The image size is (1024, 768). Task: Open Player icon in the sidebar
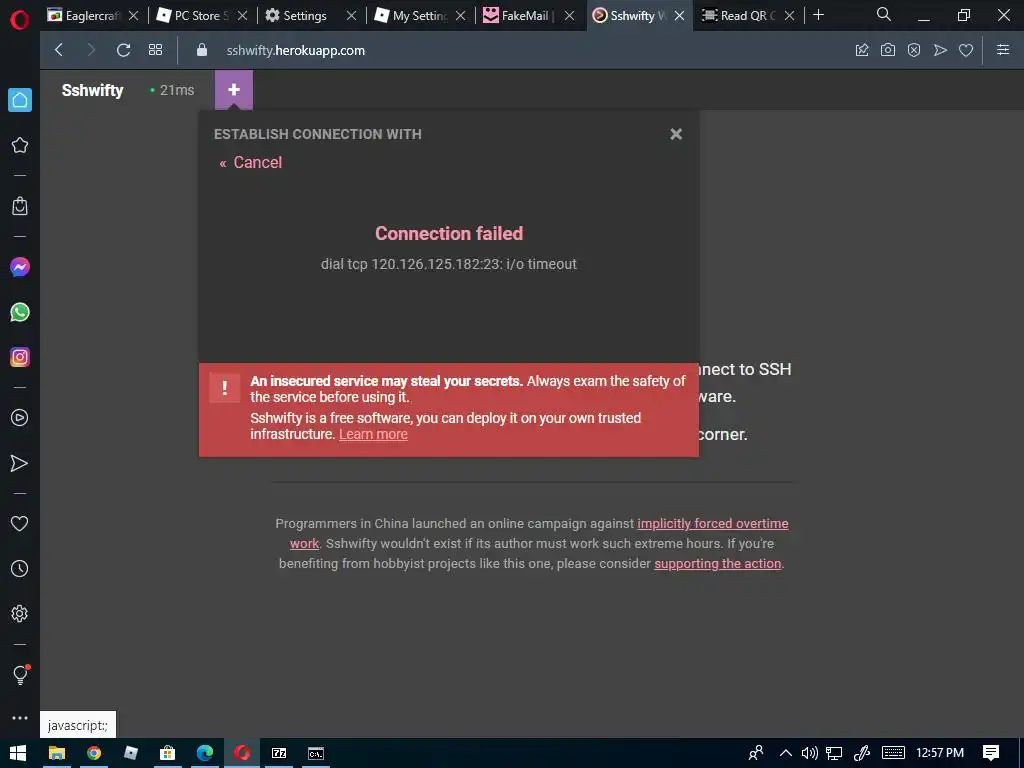point(20,418)
